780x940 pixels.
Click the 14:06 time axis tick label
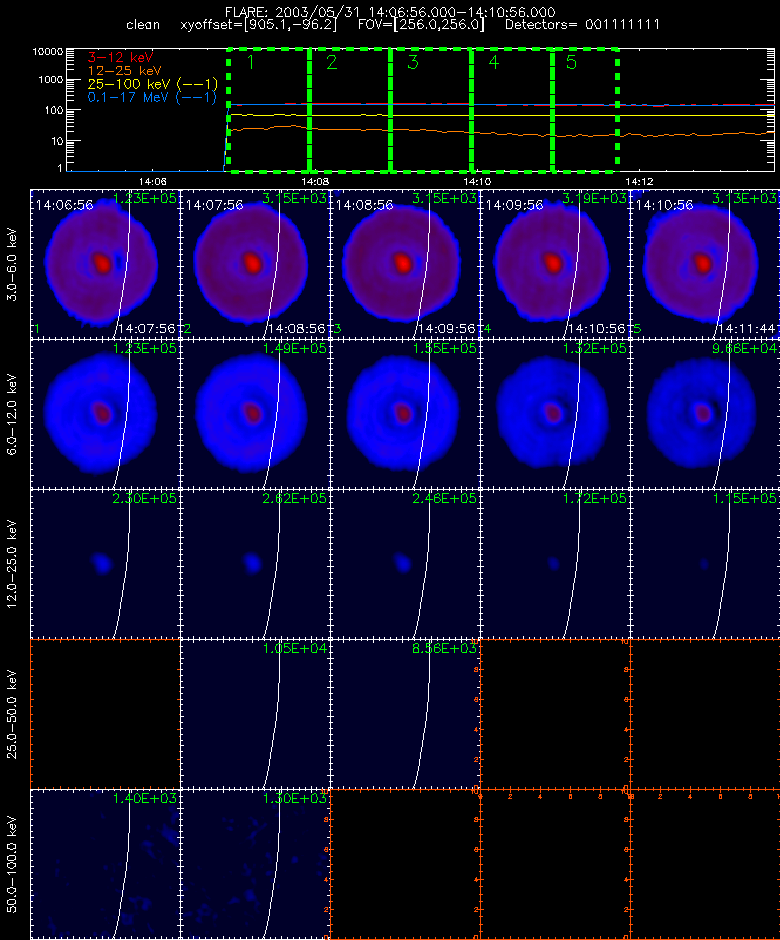153,181
